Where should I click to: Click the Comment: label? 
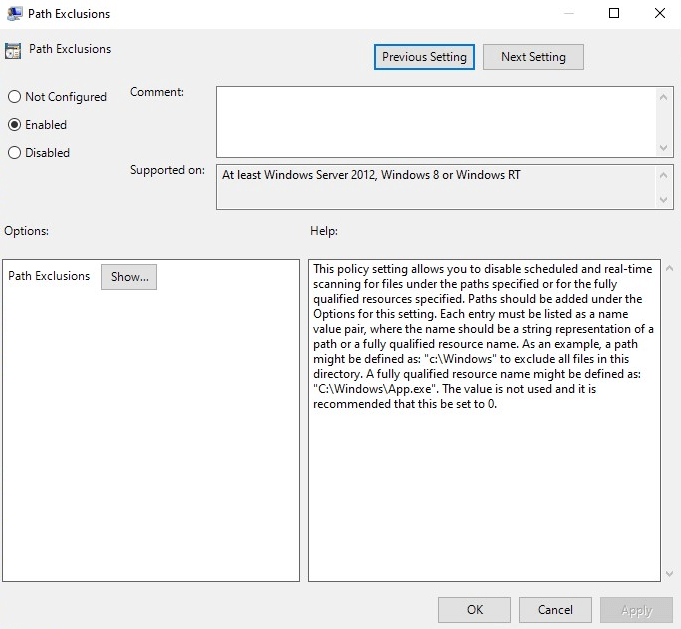[x=157, y=92]
